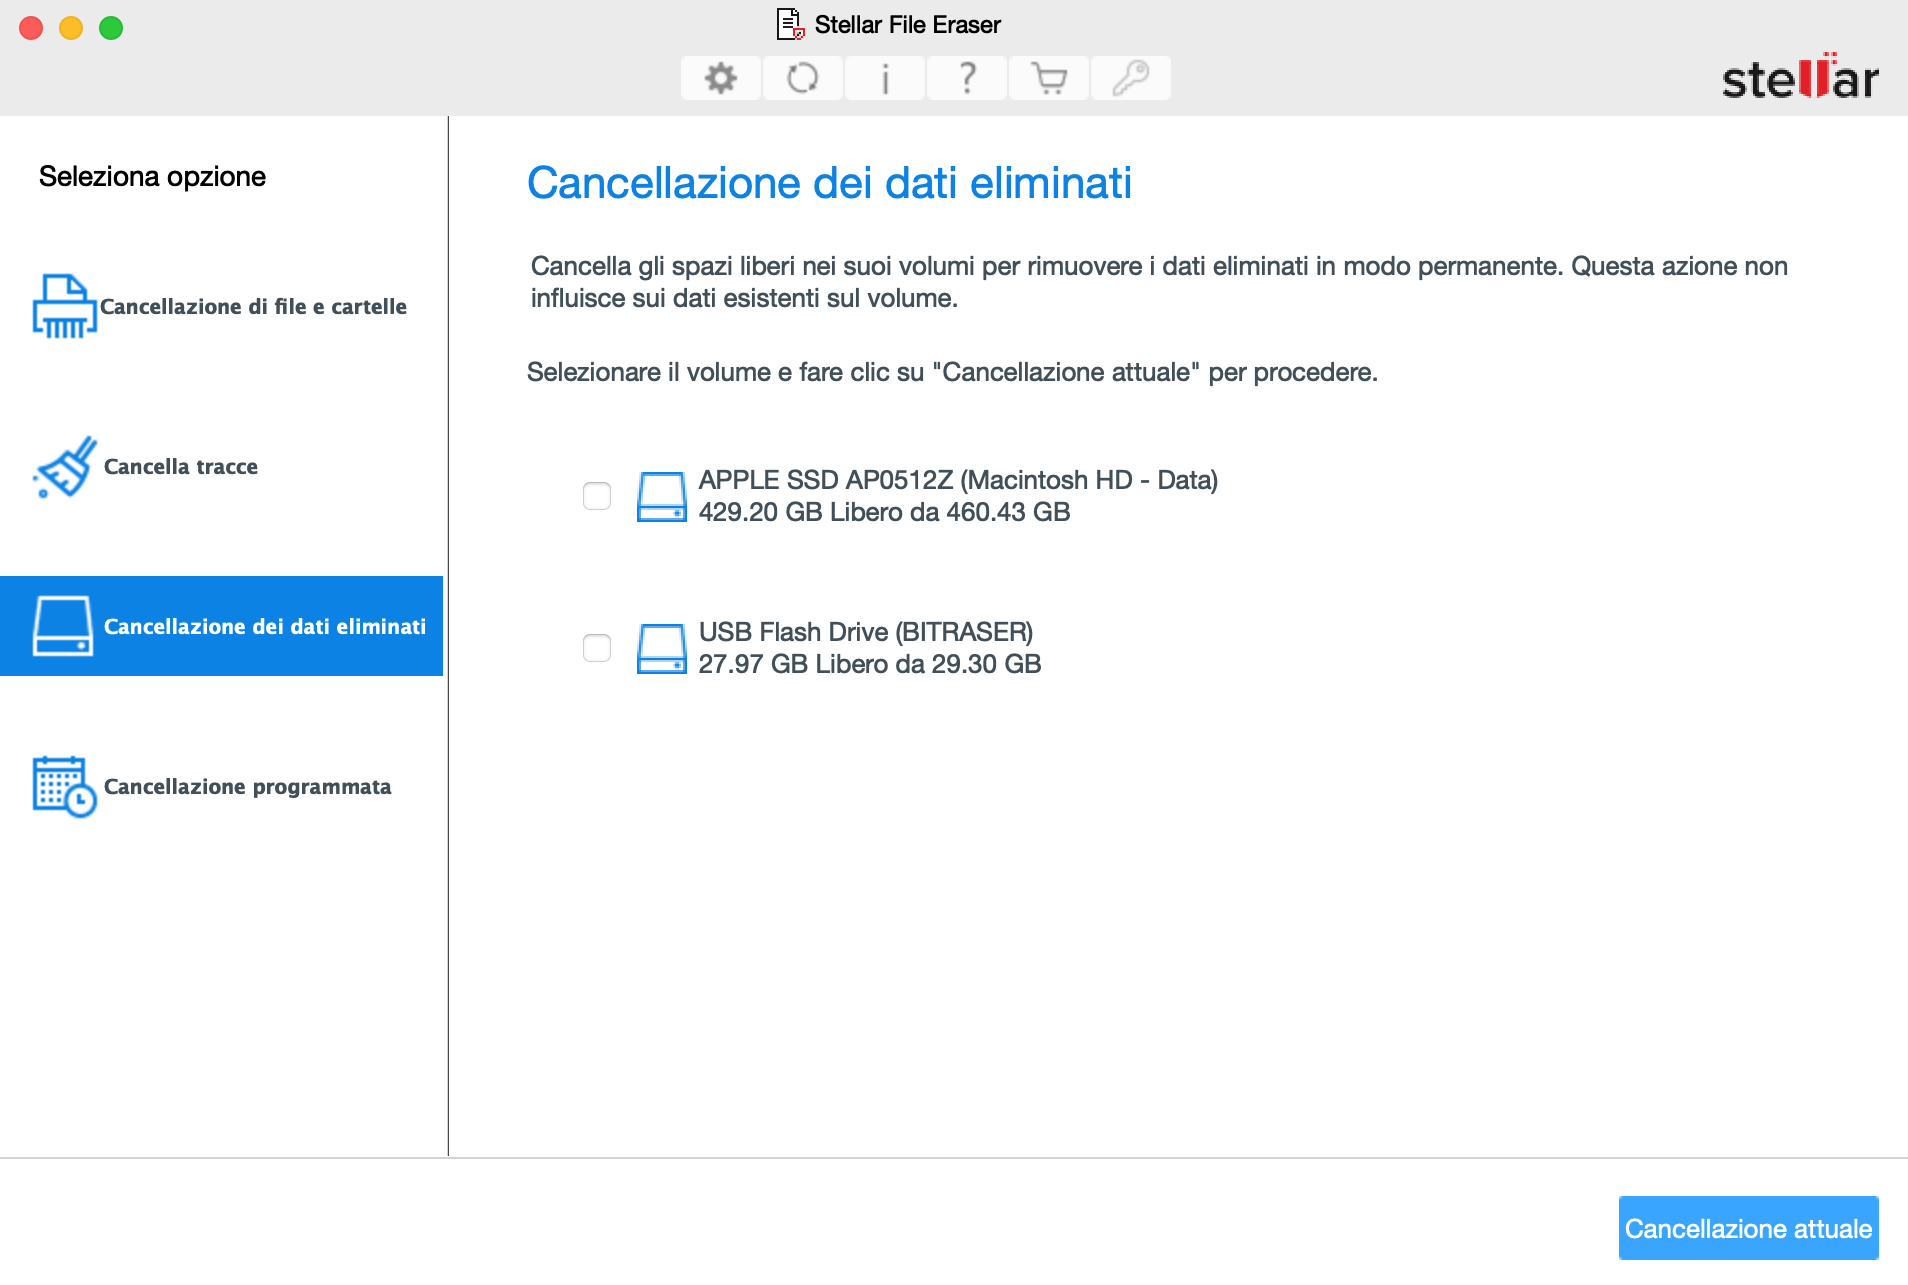This screenshot has height=1285, width=1908.
Task: Click the stellar logo
Action: (x=1800, y=77)
